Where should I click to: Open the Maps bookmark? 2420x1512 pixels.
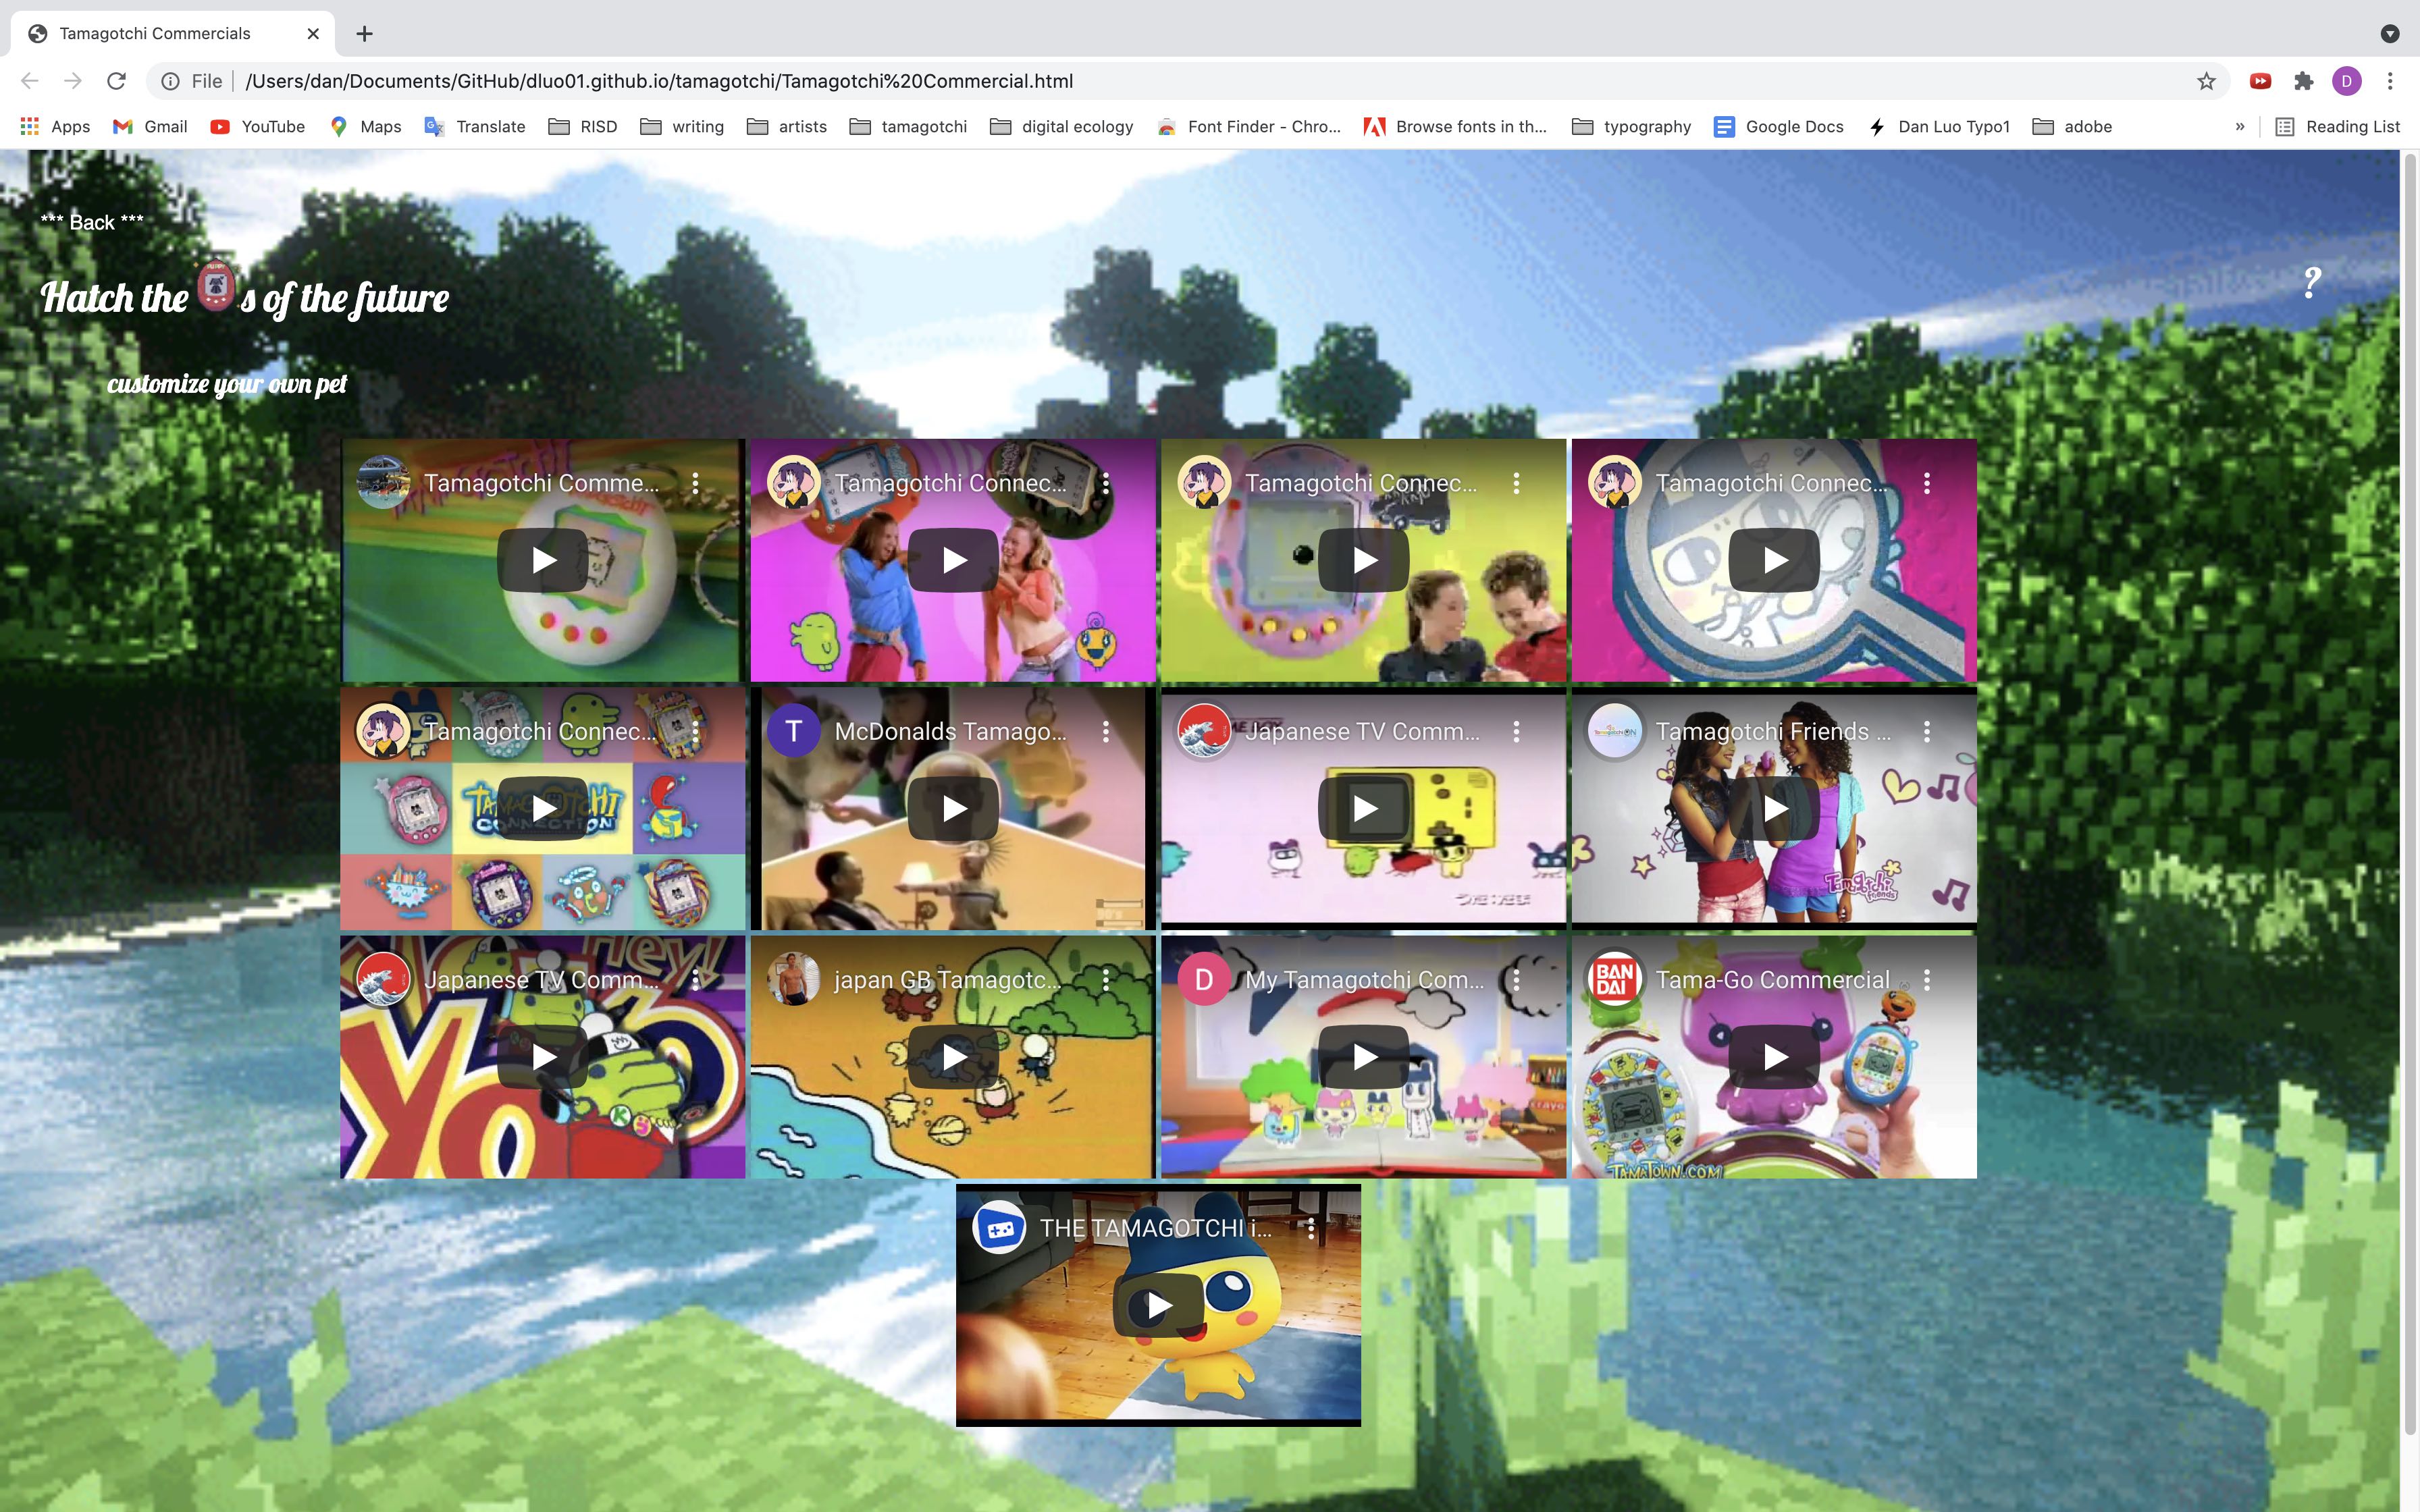tap(365, 127)
